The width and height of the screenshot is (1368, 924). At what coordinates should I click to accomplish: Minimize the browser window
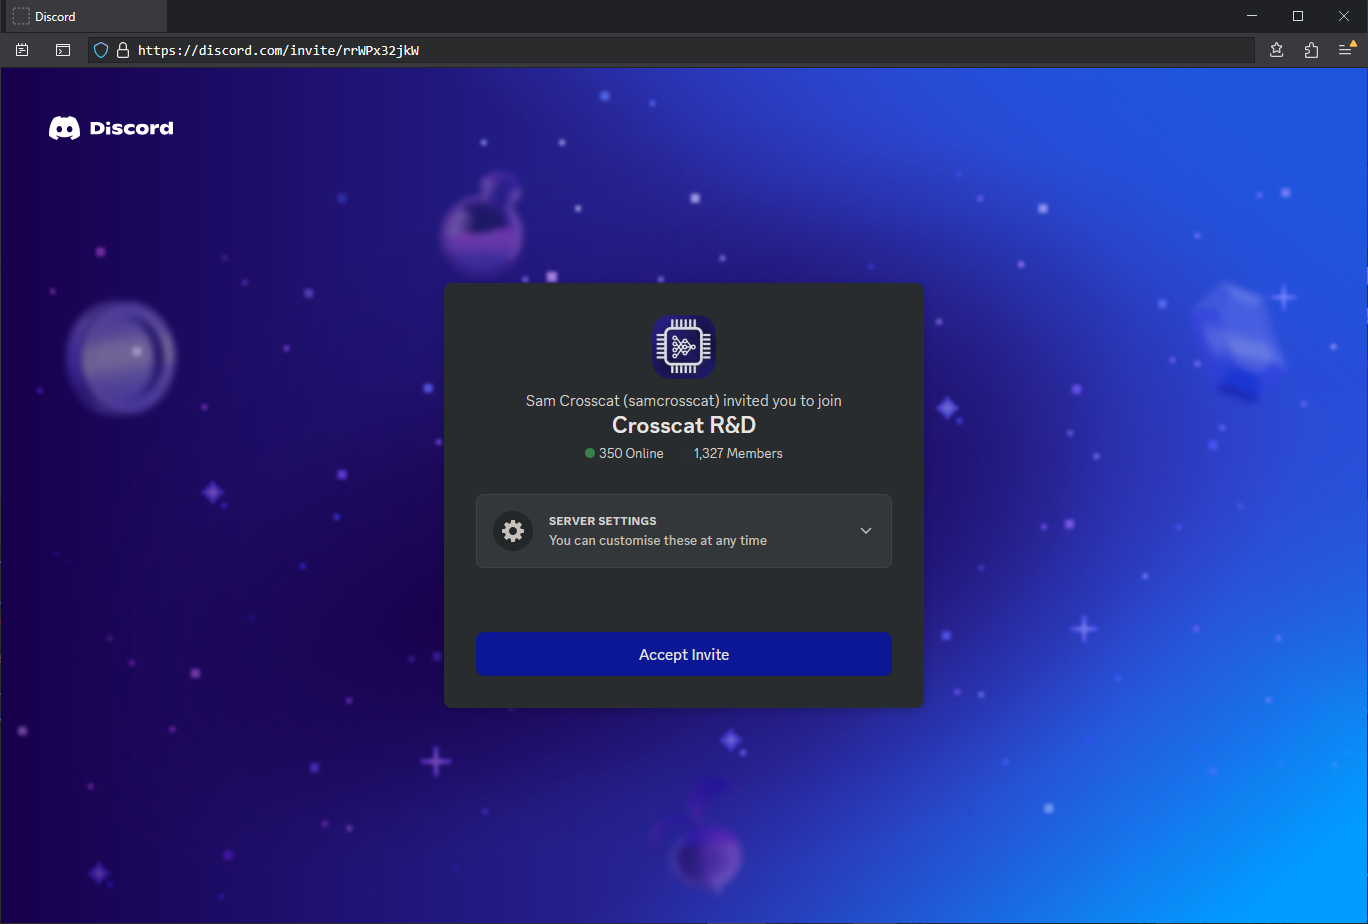click(1252, 16)
